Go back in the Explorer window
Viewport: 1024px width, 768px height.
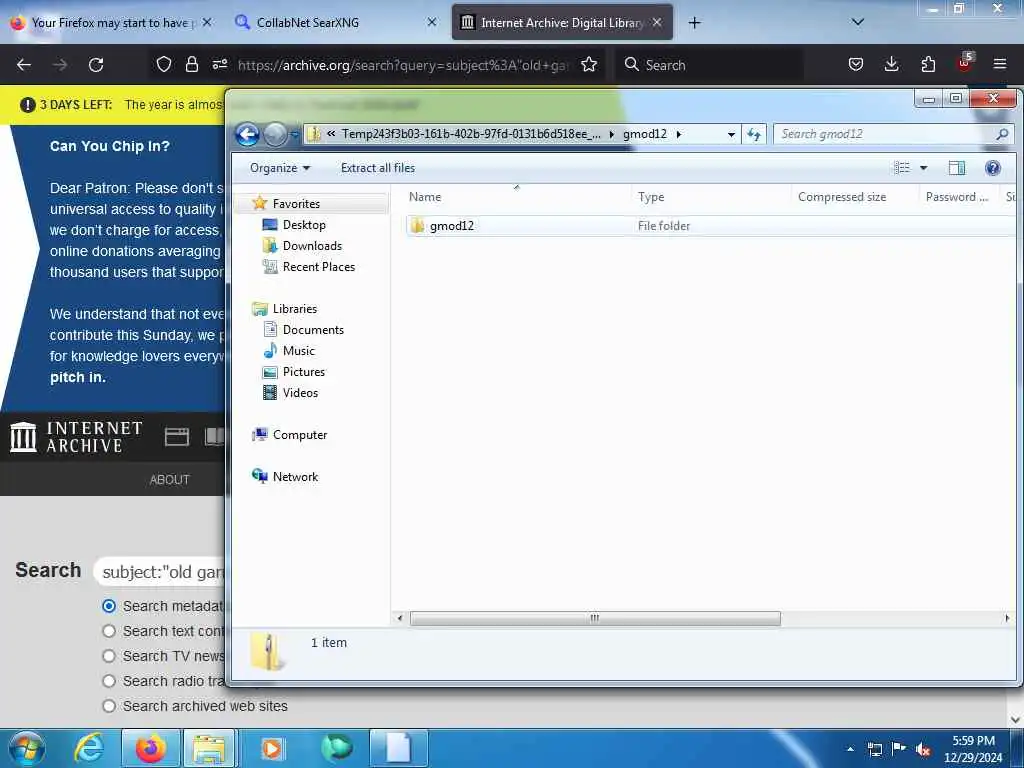point(248,135)
